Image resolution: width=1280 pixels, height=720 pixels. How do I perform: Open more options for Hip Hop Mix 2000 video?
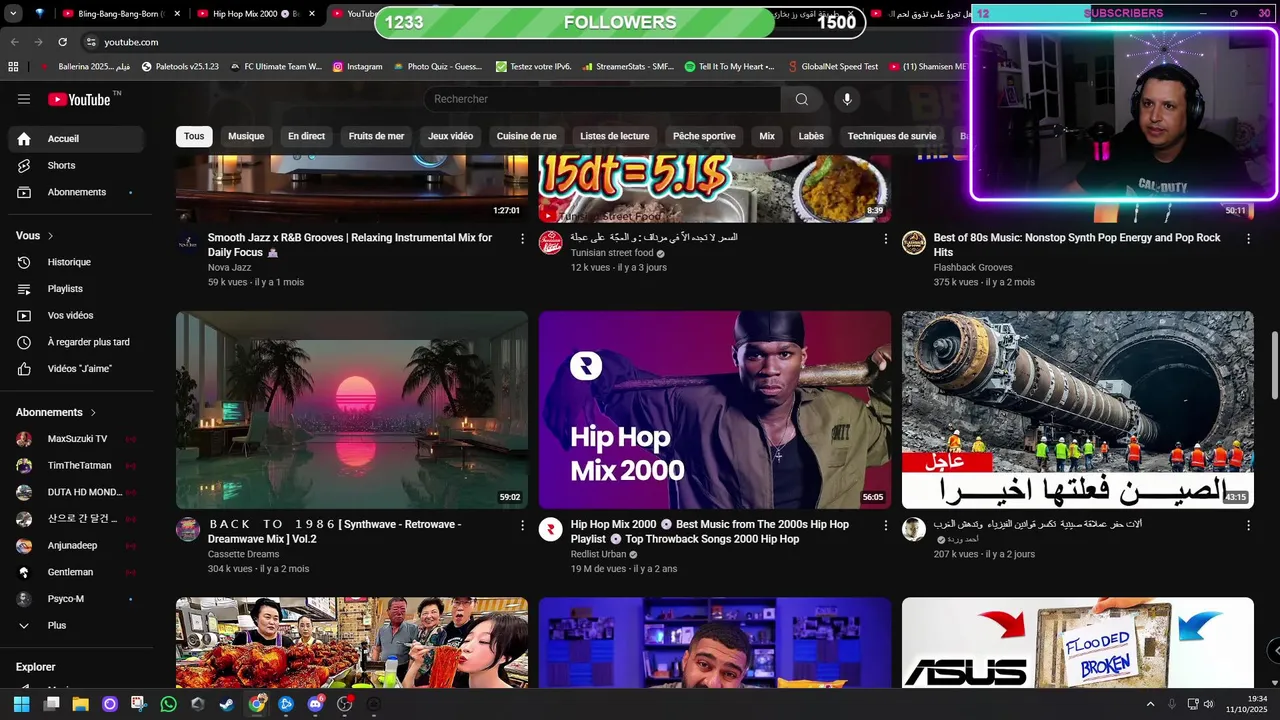885,525
